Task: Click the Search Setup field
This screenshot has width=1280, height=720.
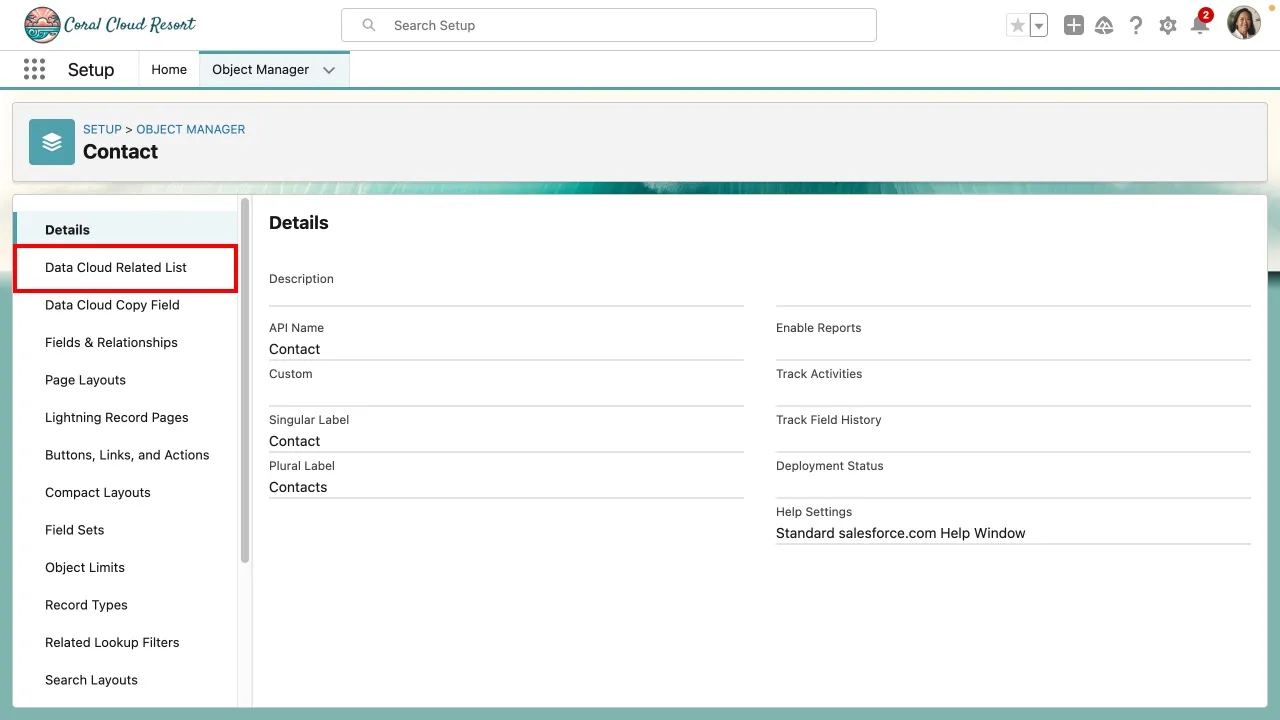Action: pos(608,25)
